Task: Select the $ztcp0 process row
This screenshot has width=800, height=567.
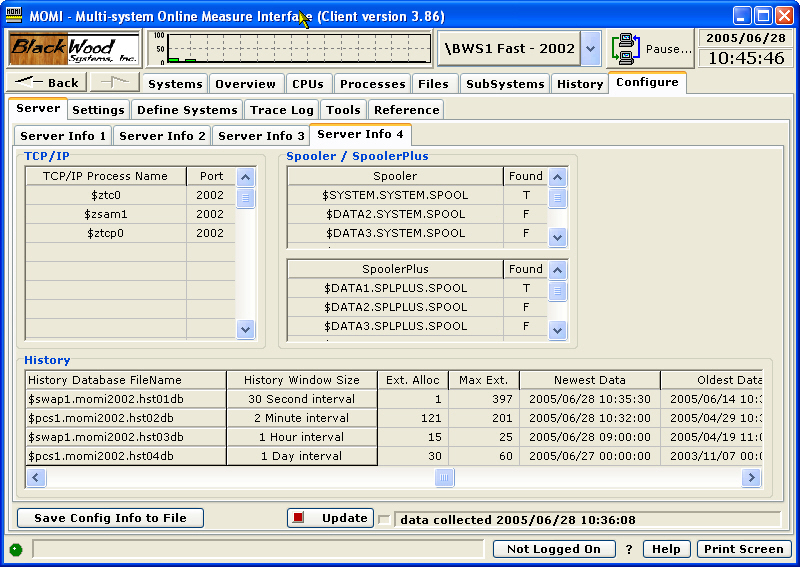Action: click(x=131, y=233)
